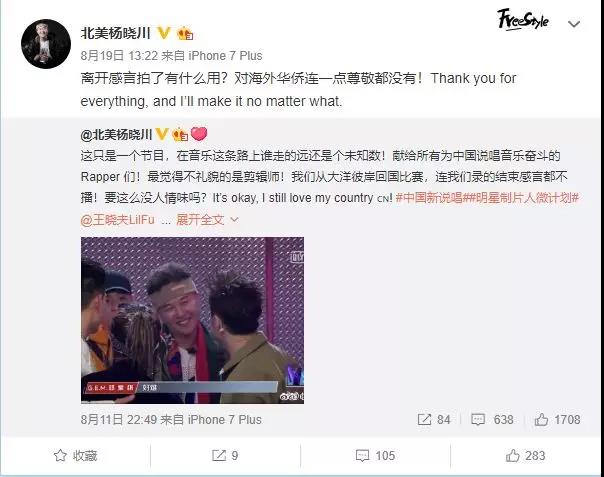
Task: Click the gold V verified badge beside top username
Action: tap(164, 33)
